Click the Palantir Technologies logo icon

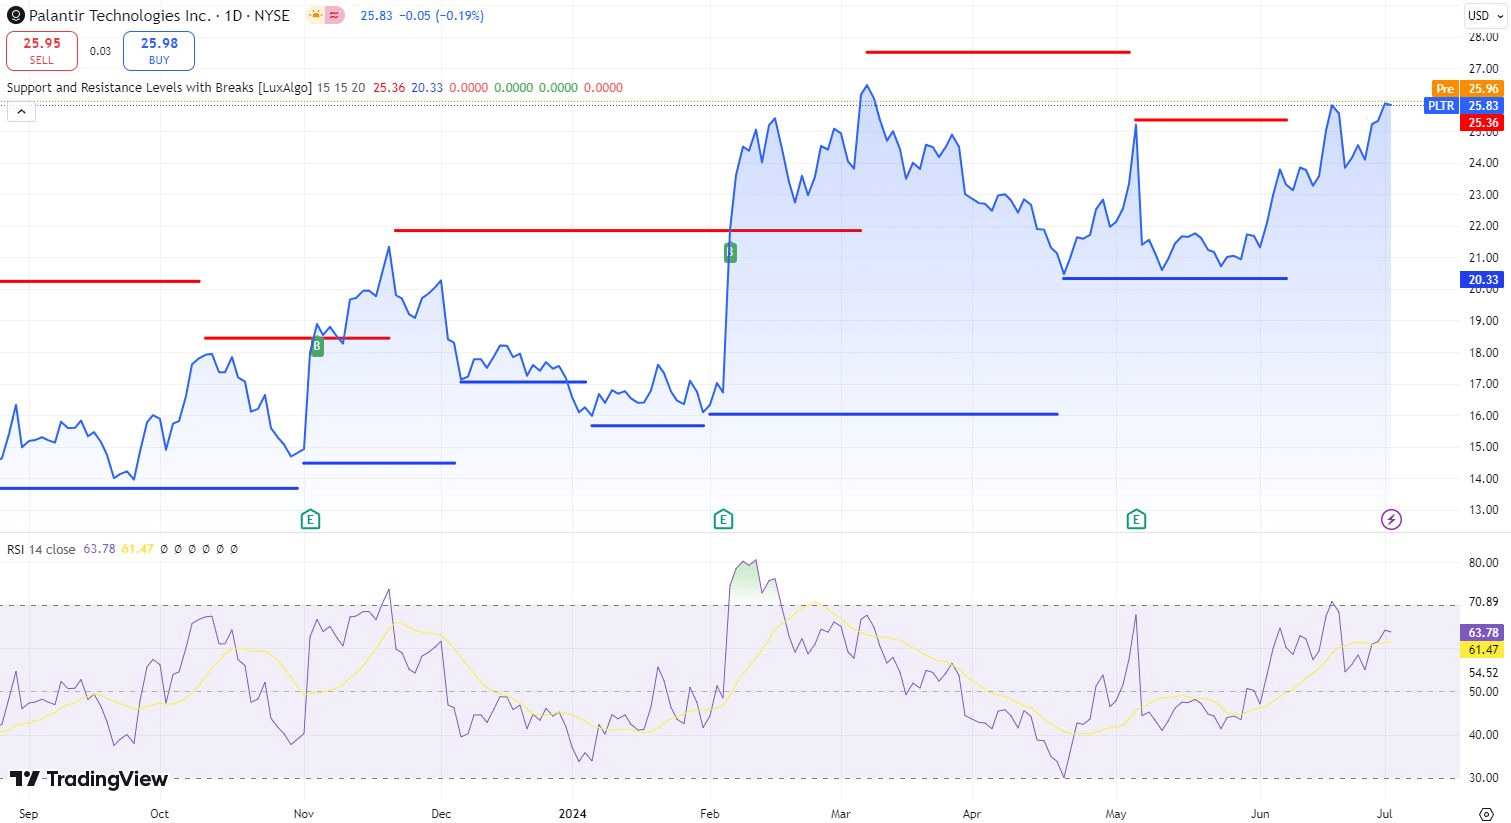click(14, 15)
